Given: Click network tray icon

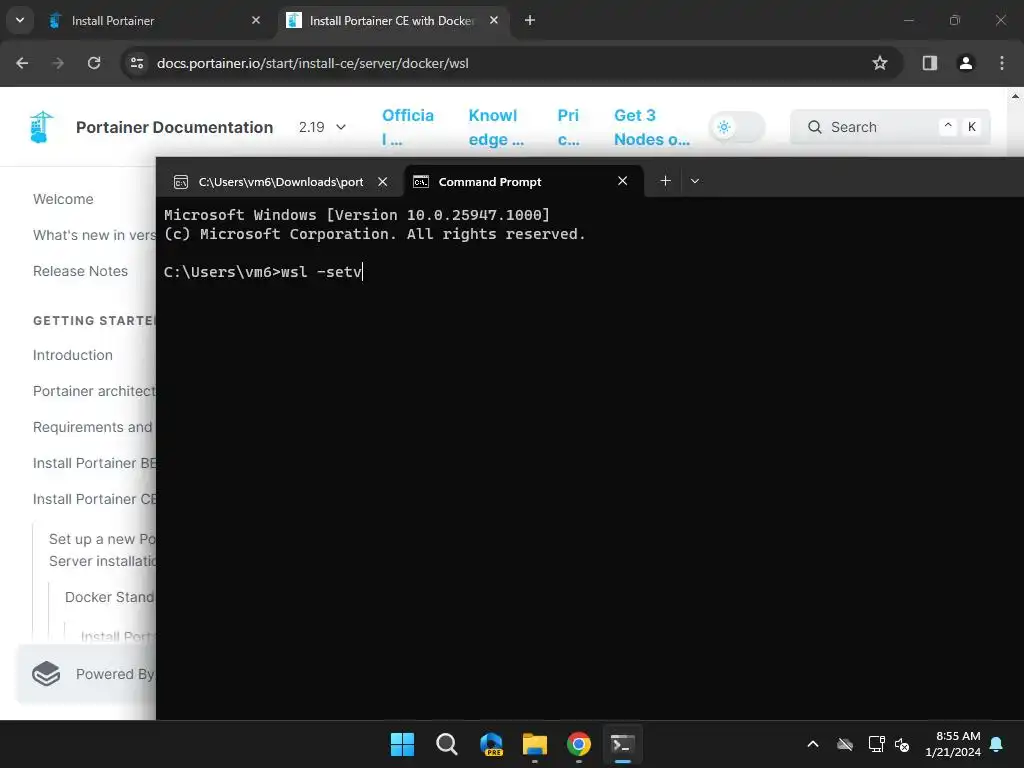Looking at the screenshot, I should tap(876, 744).
